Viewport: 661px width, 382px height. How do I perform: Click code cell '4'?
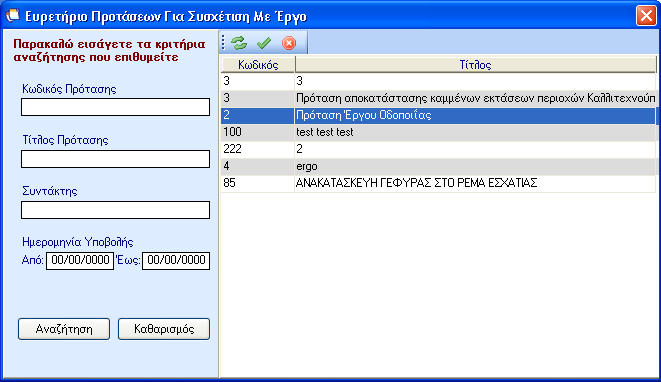click(258, 167)
